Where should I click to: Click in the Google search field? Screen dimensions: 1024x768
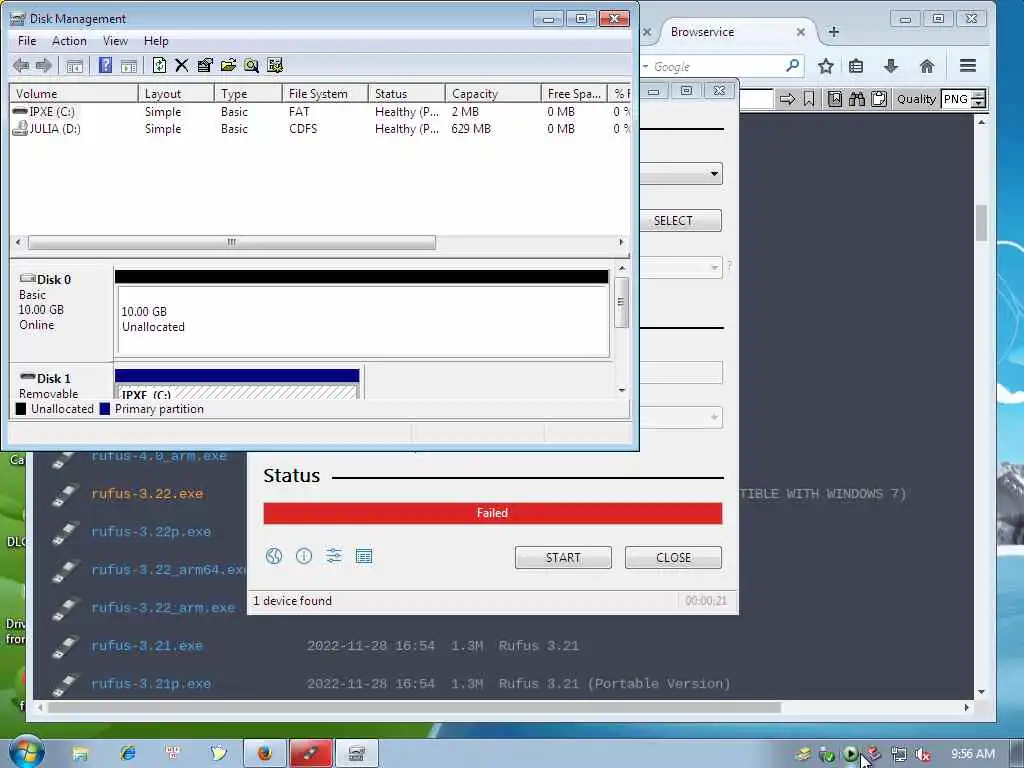click(717, 66)
